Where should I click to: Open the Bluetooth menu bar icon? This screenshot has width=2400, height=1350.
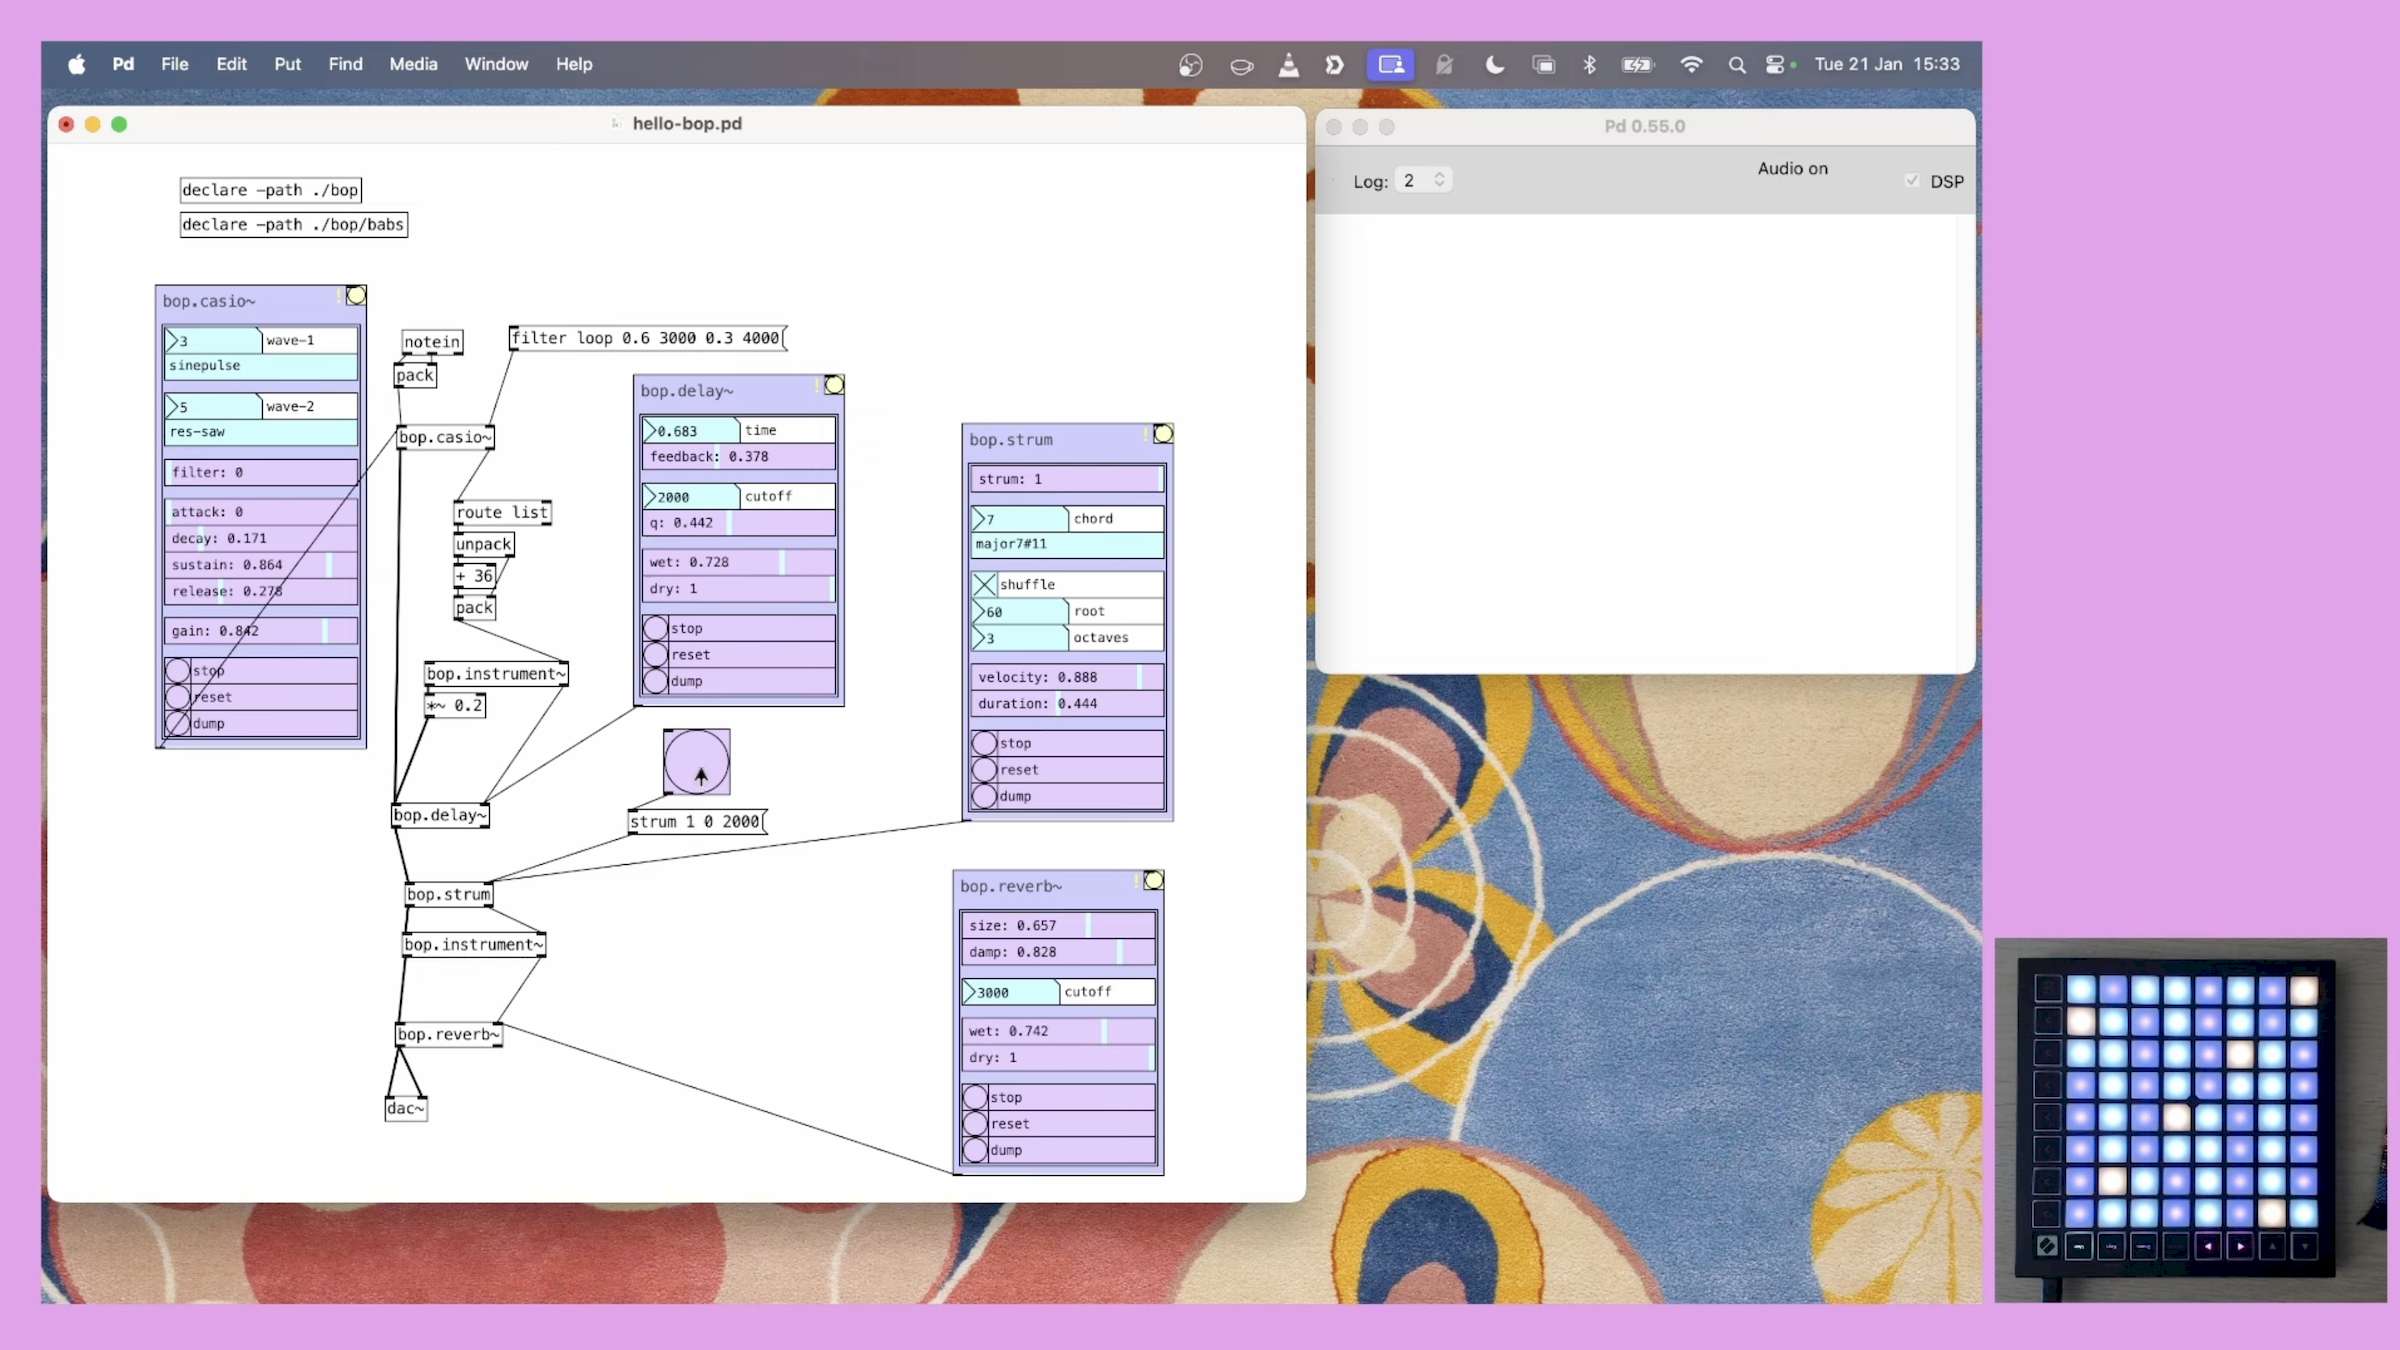(1589, 64)
